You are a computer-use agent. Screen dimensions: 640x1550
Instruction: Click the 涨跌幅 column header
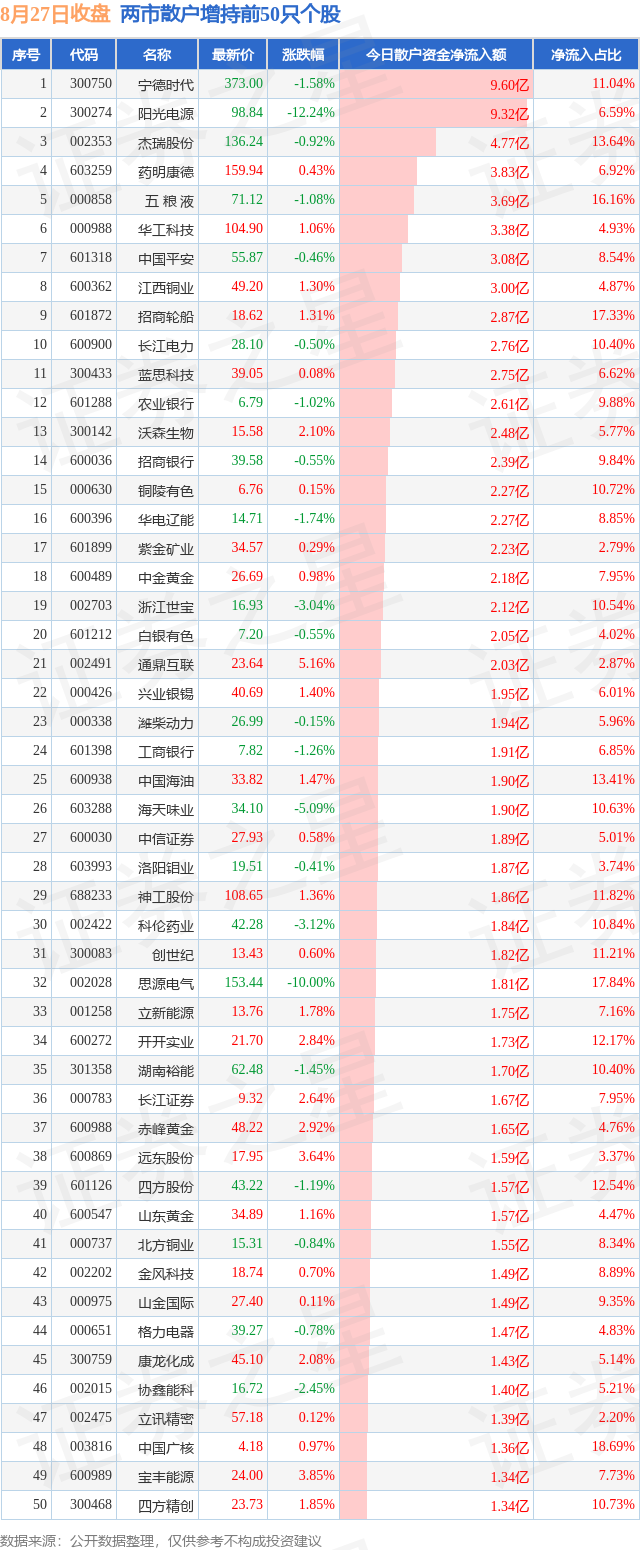pyautogui.click(x=303, y=55)
